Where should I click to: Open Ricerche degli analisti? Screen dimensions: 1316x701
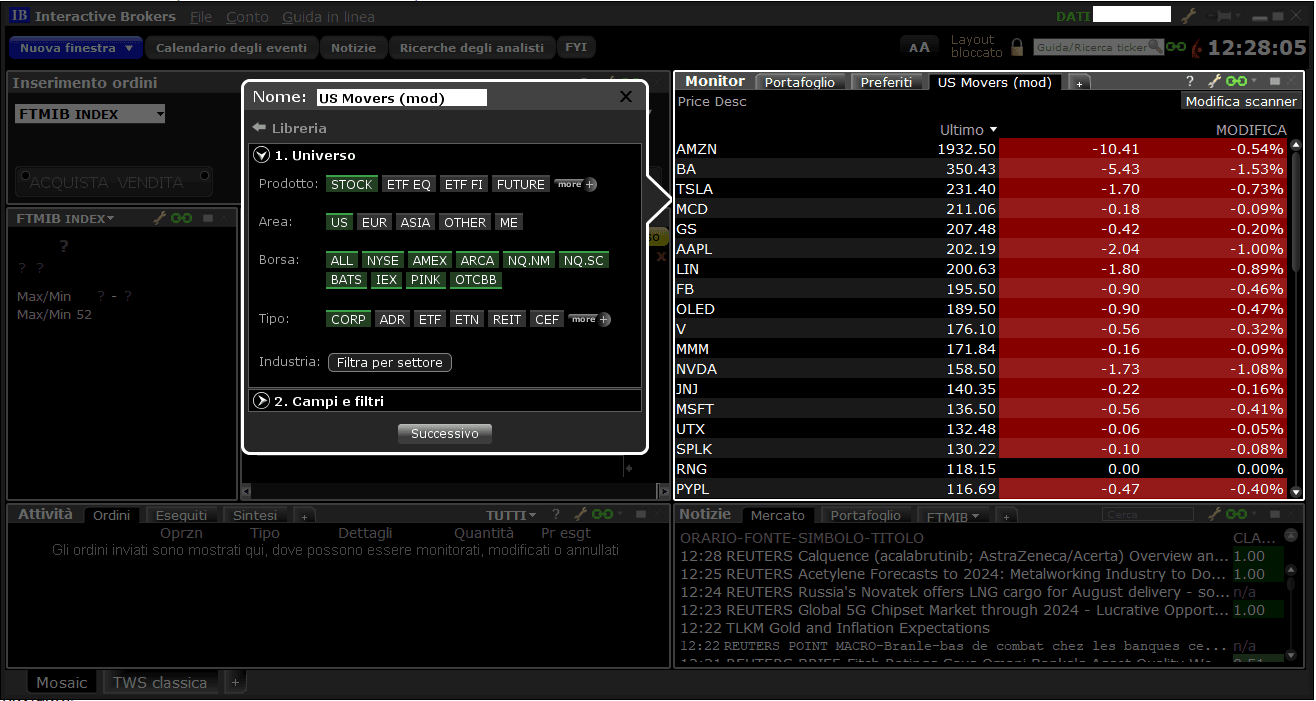(x=472, y=48)
